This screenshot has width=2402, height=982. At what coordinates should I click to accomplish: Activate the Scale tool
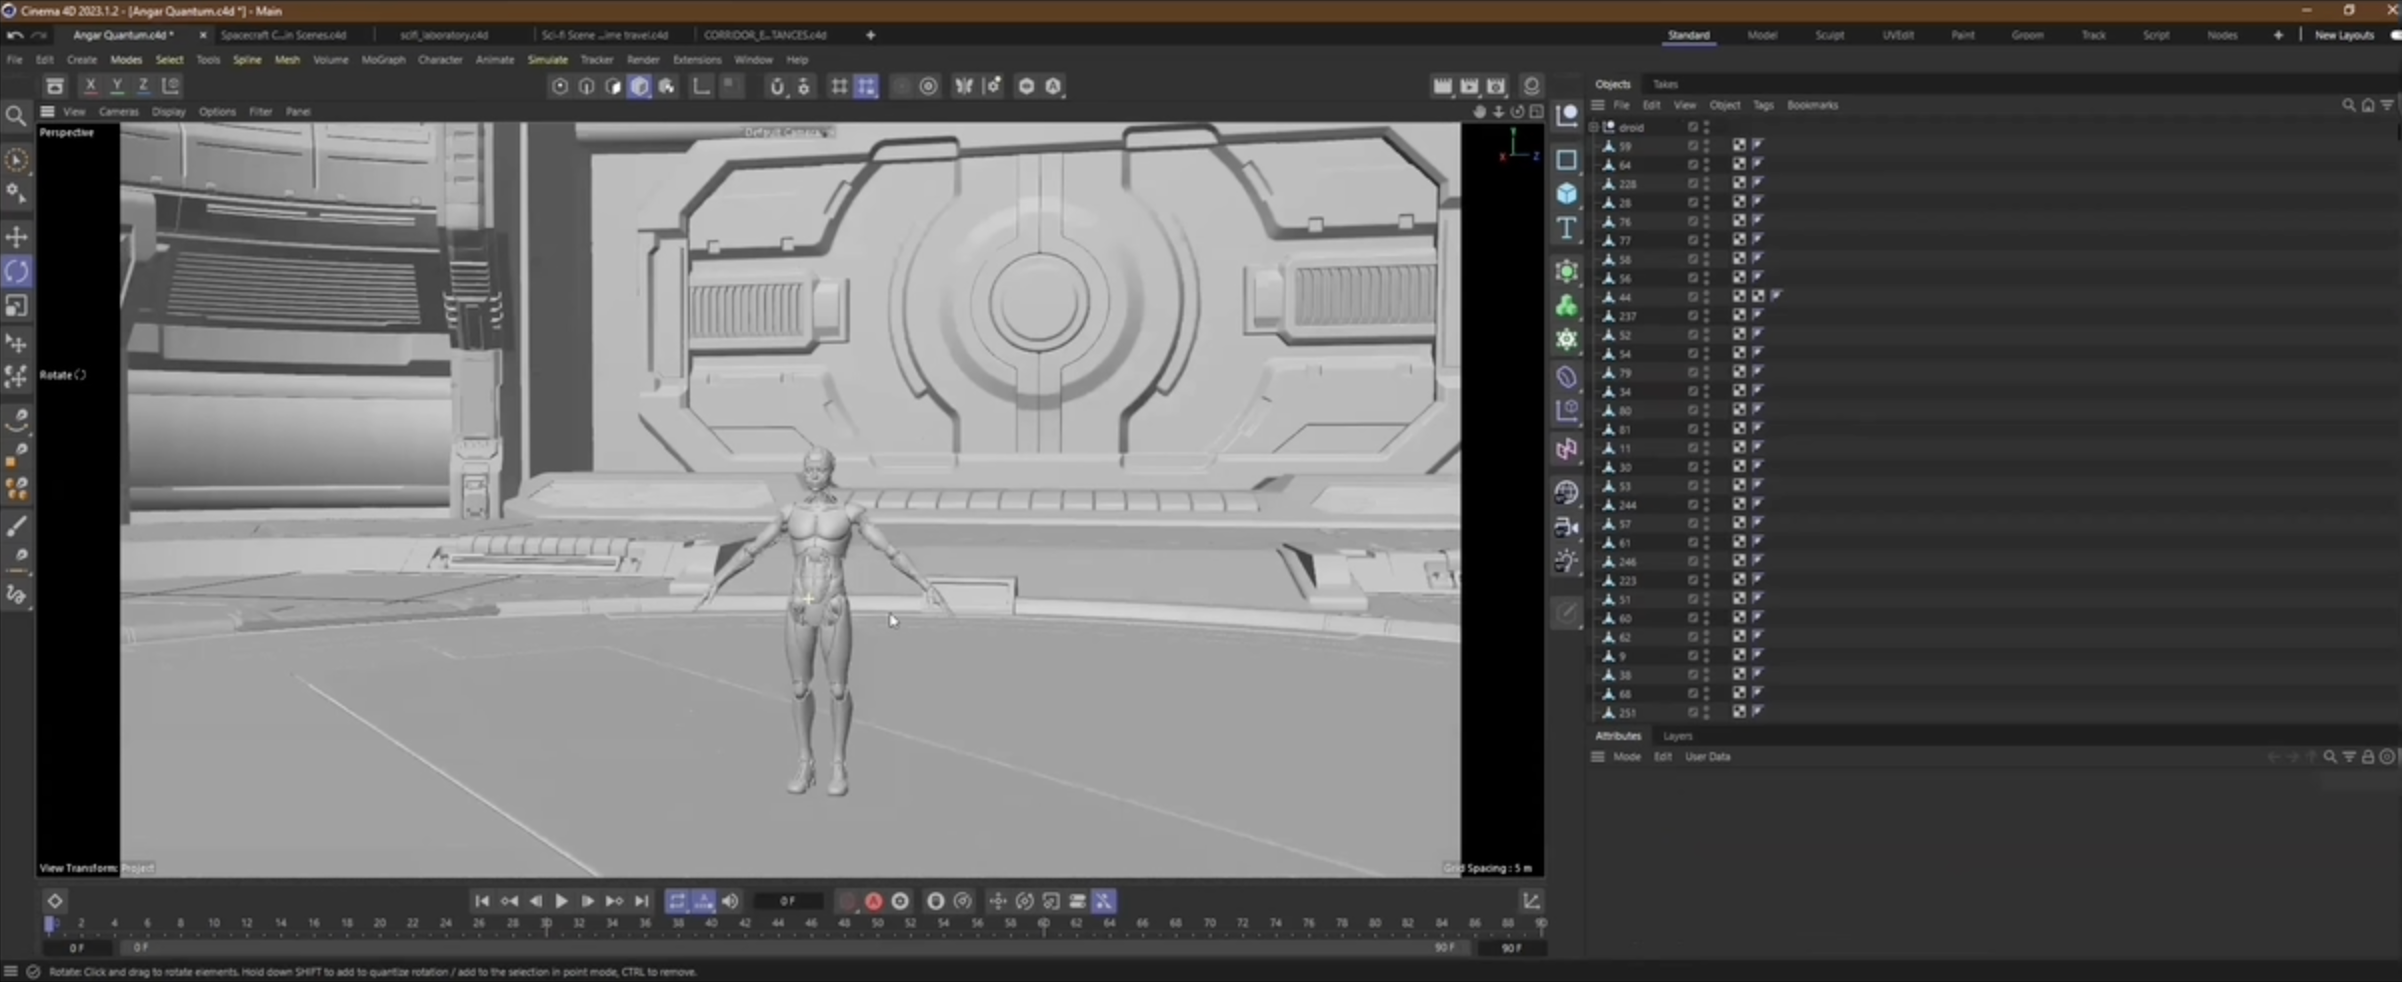coord(17,306)
